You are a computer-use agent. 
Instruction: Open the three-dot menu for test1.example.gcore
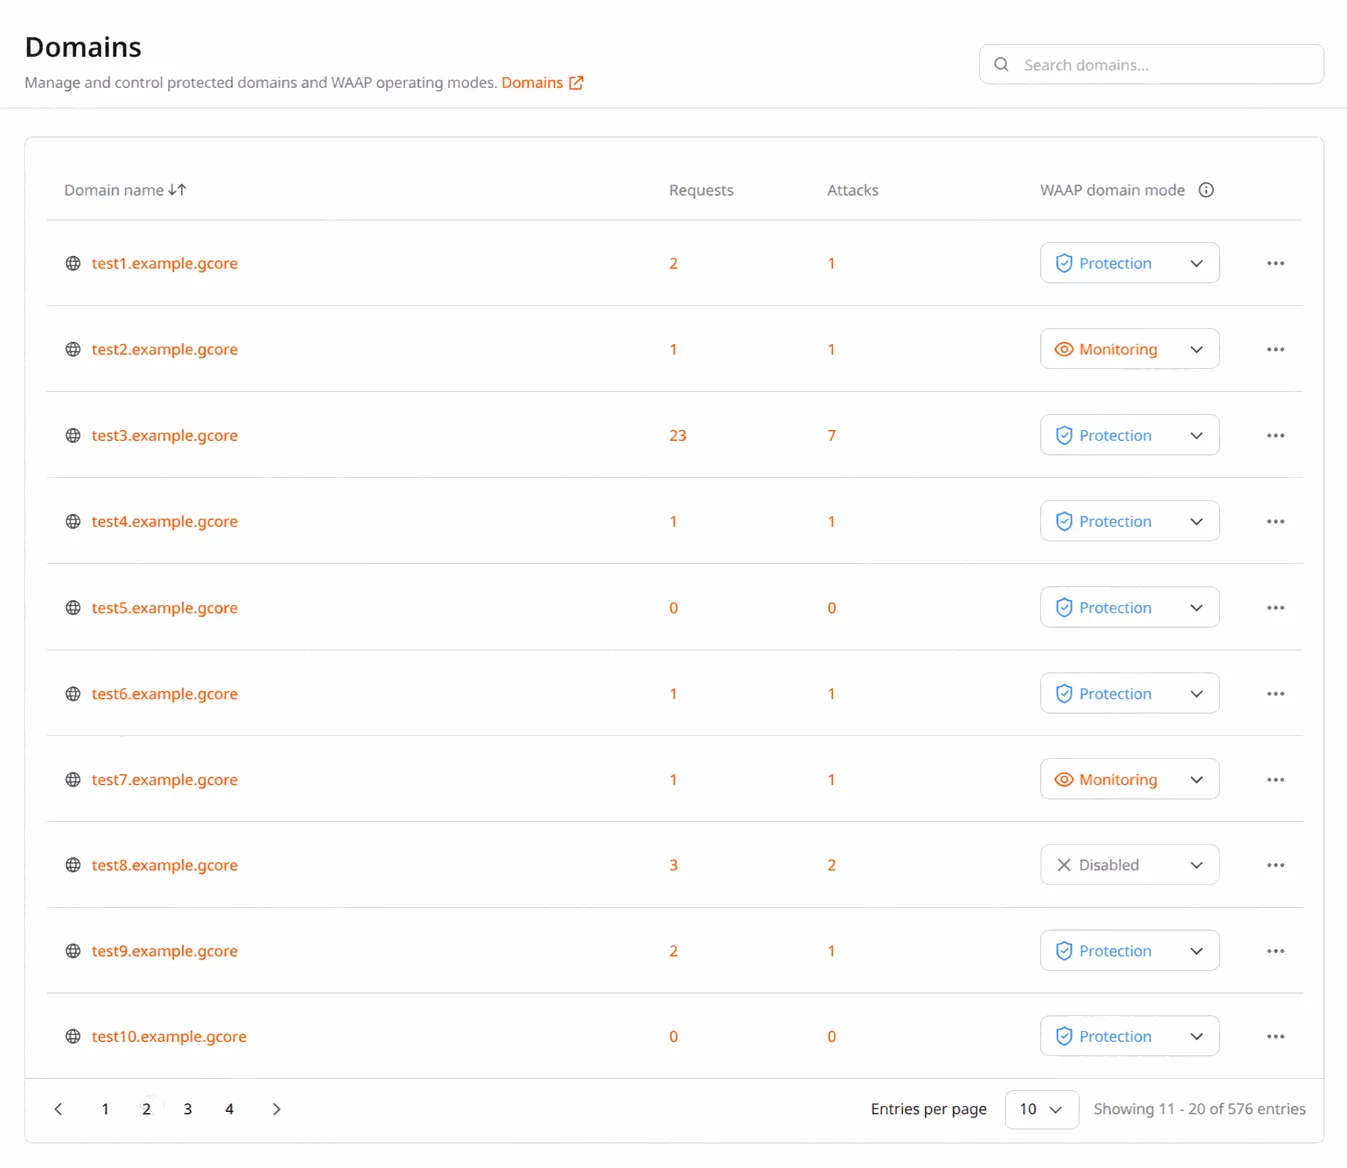point(1275,263)
